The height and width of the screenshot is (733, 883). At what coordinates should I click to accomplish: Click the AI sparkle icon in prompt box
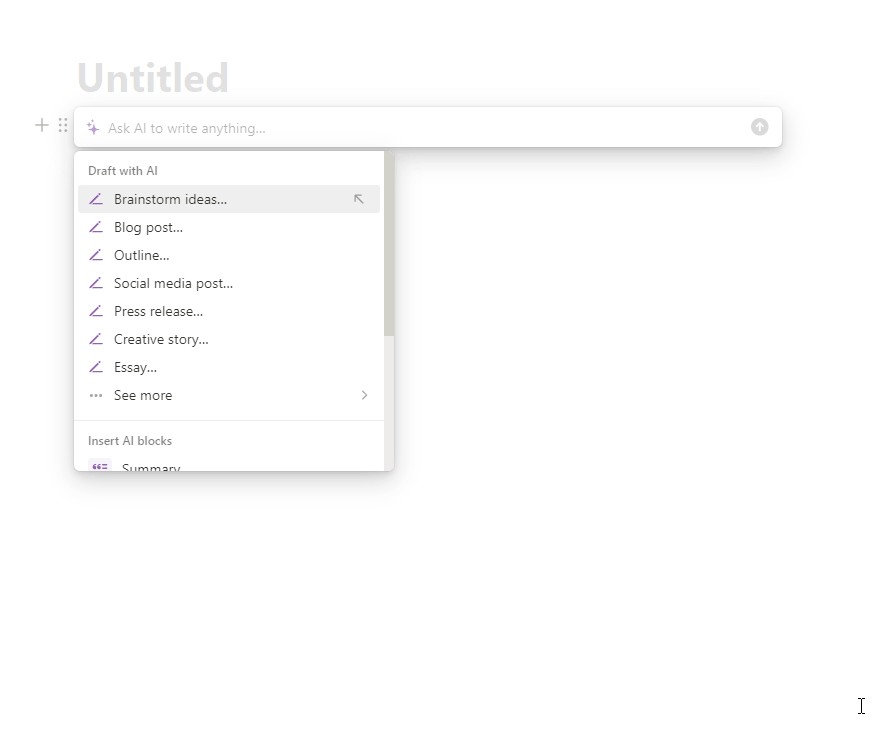pos(93,128)
